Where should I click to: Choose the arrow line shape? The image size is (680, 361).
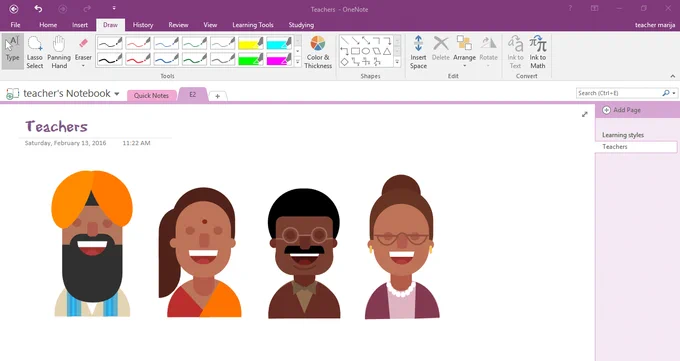(x=355, y=41)
